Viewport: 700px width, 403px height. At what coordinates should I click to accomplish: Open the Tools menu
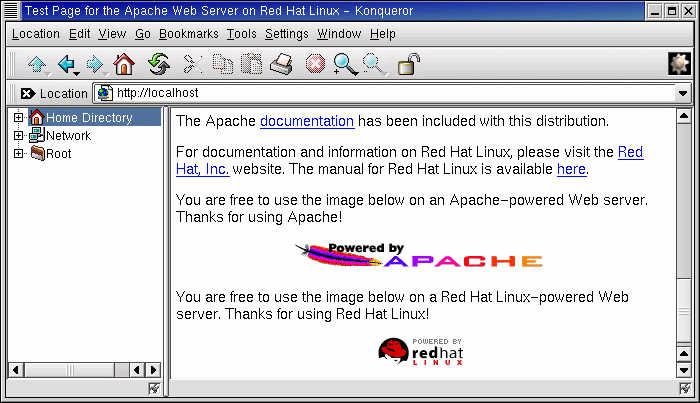[242, 34]
